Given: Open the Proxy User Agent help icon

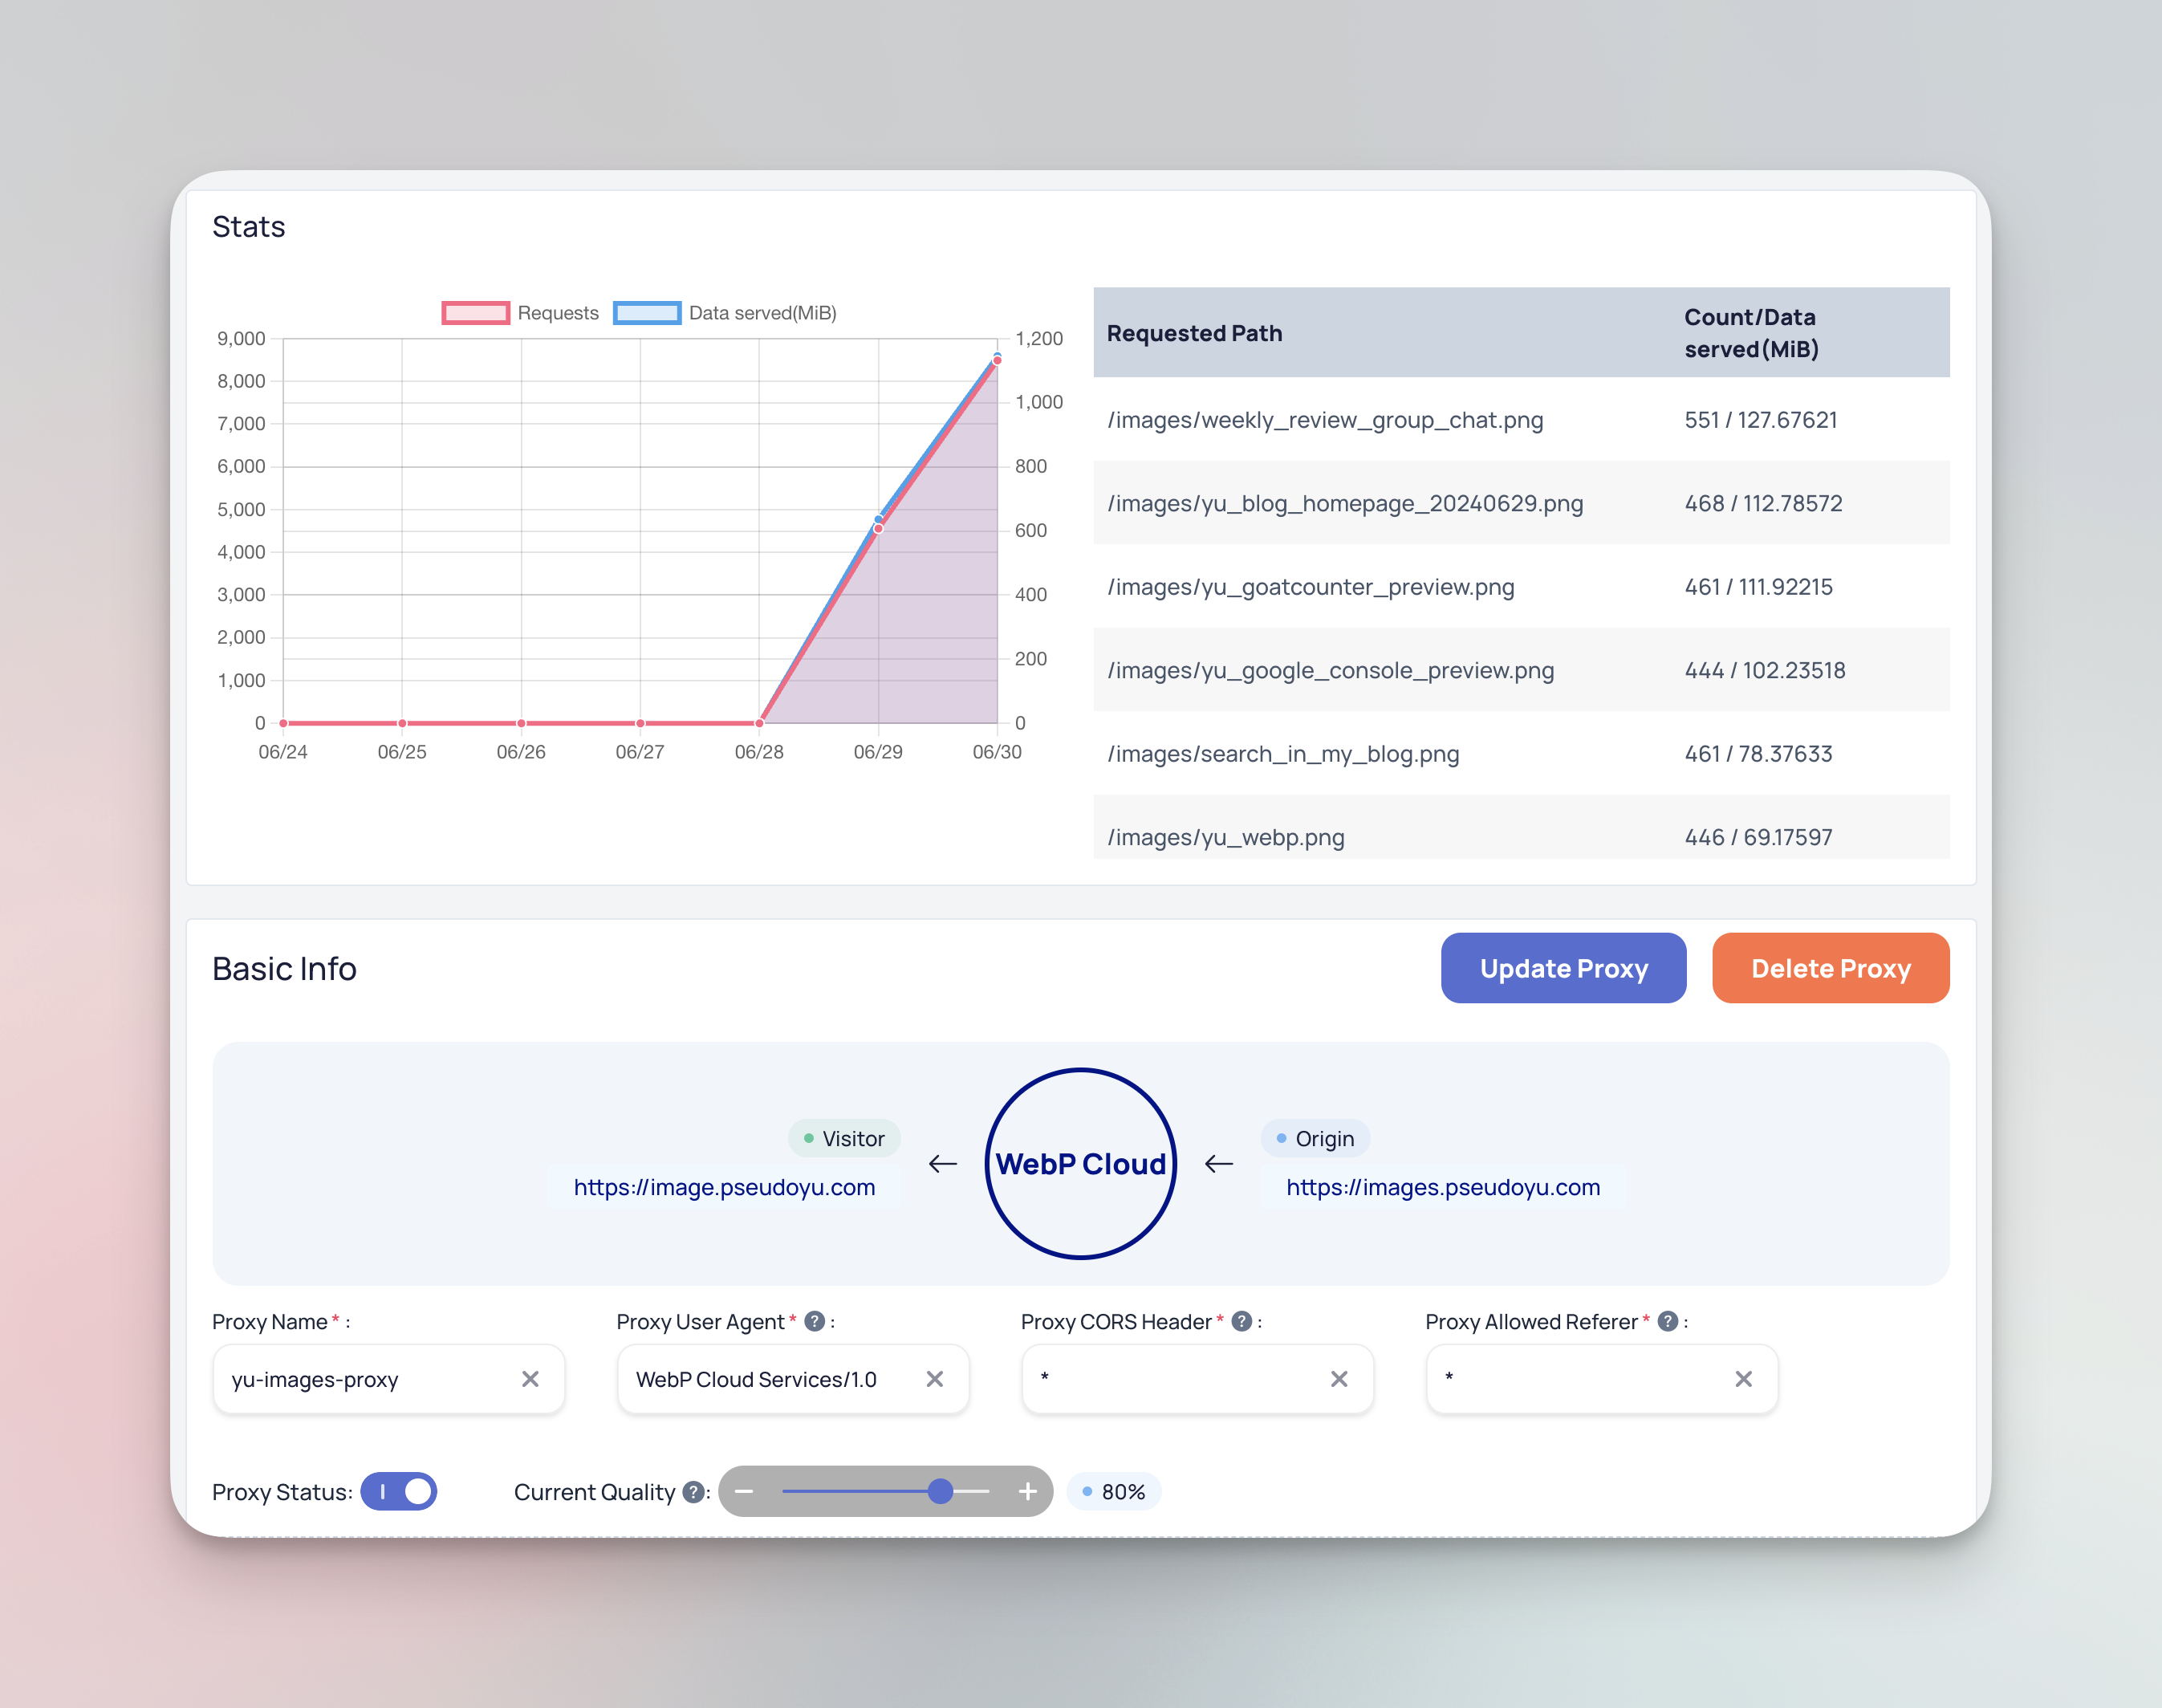Looking at the screenshot, I should 814,1321.
